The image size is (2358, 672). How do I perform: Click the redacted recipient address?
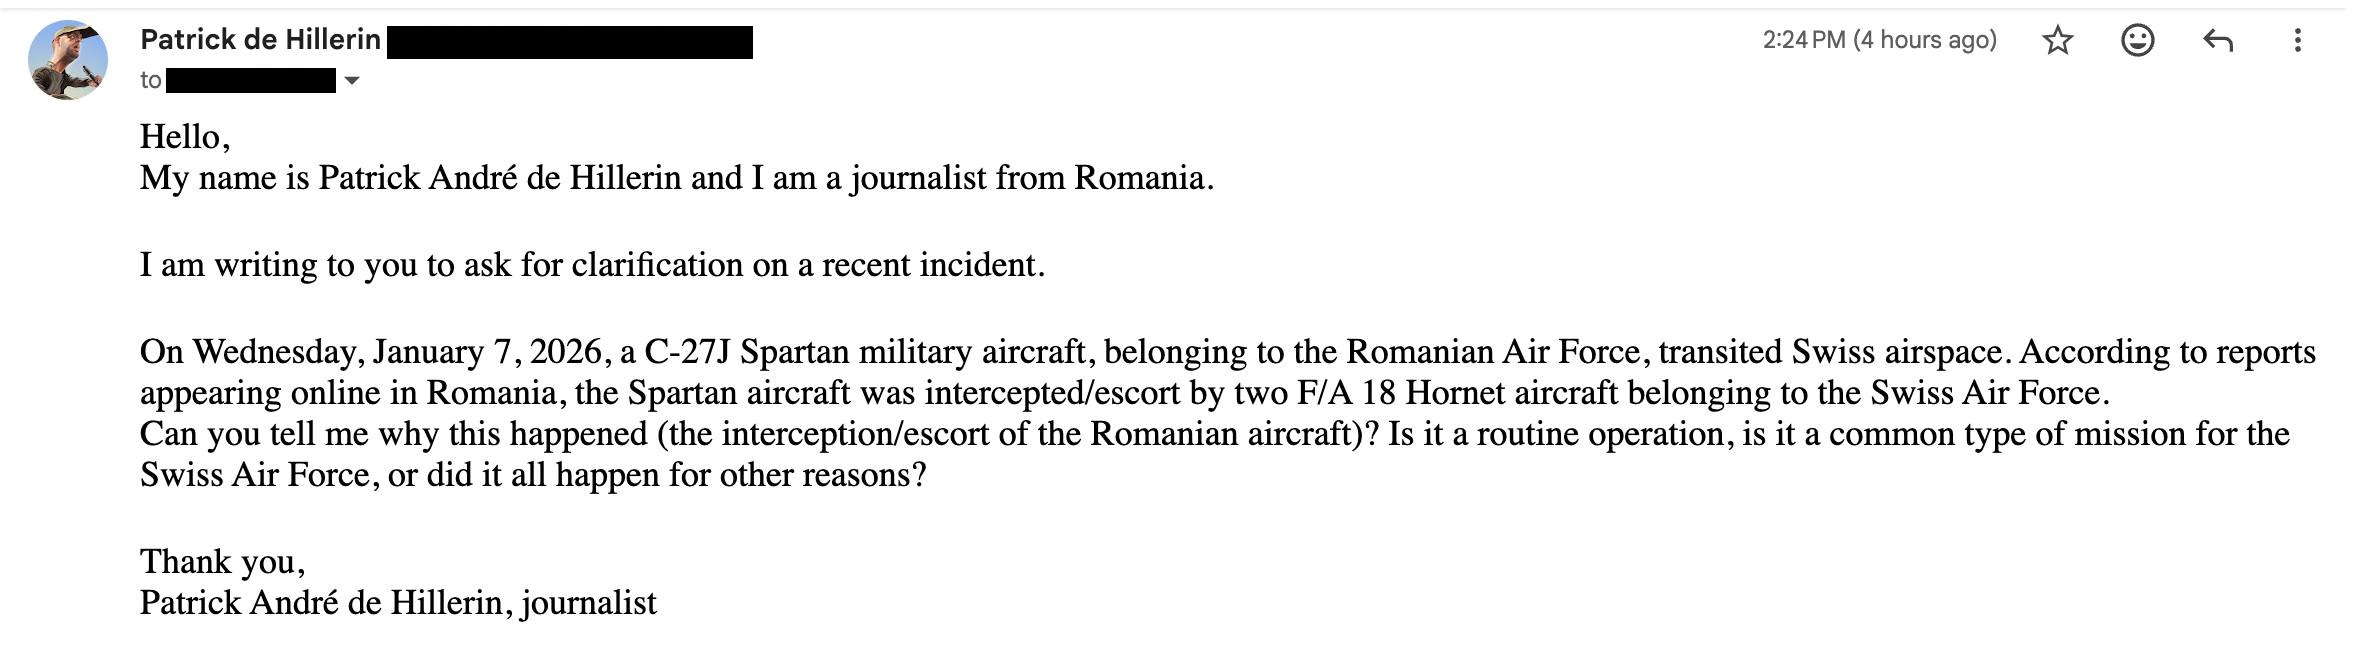(x=250, y=81)
